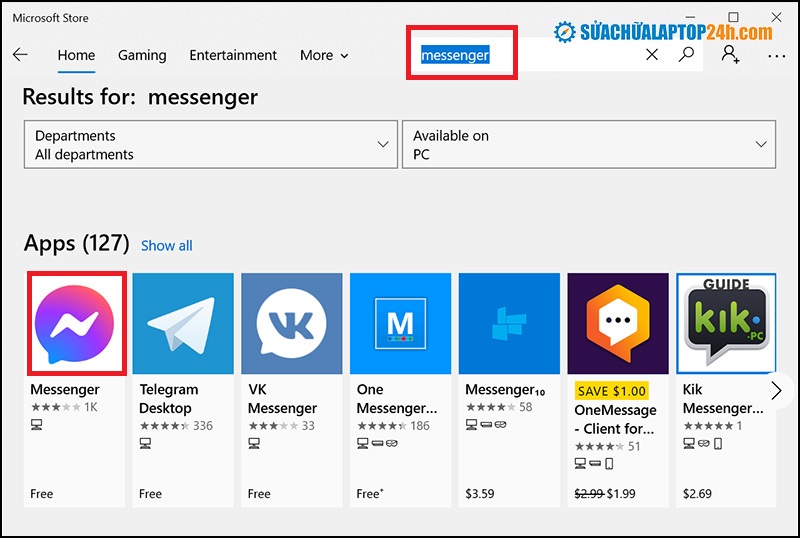Choose the One Messenger app icon
Screen dimensions: 800x538
400,323
